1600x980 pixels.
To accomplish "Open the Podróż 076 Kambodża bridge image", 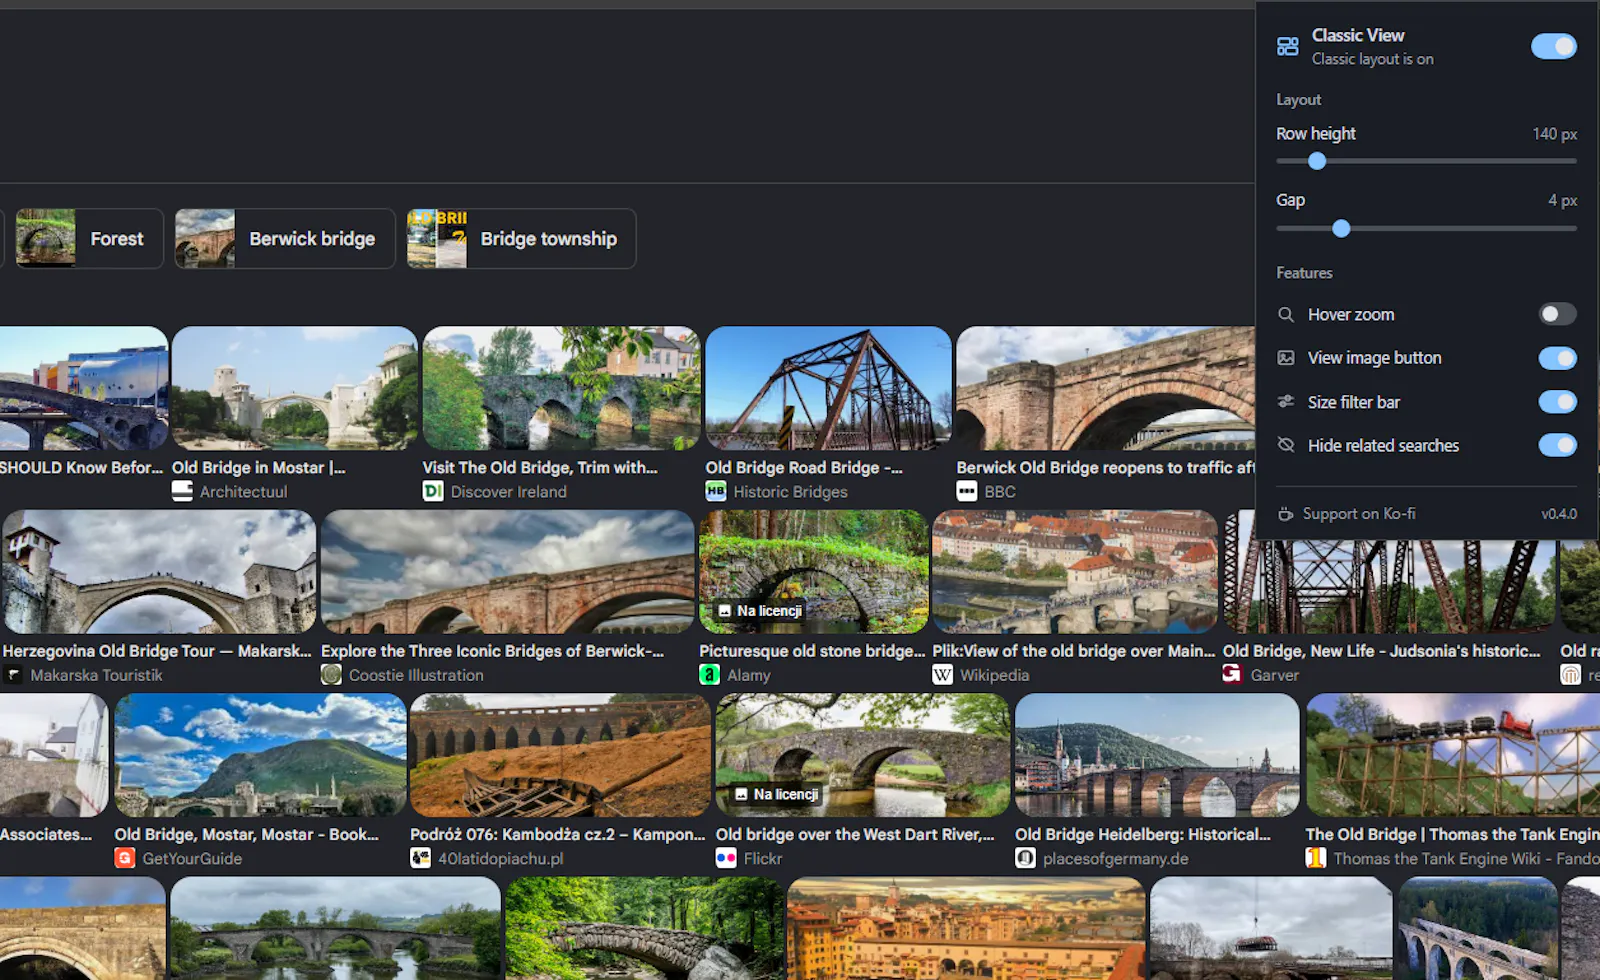I will coord(560,755).
